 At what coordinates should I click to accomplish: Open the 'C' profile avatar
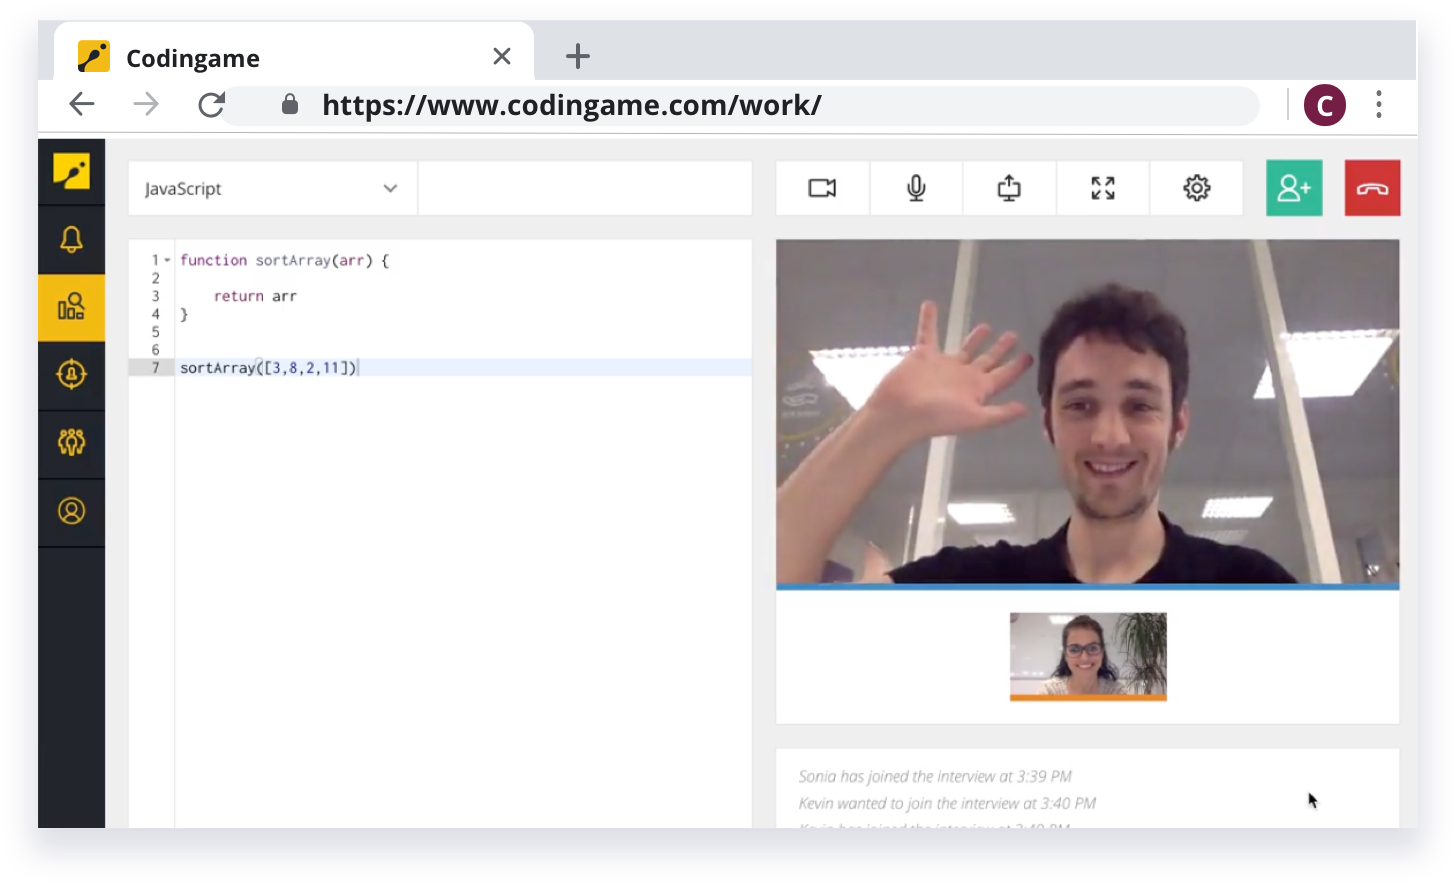(x=1325, y=105)
